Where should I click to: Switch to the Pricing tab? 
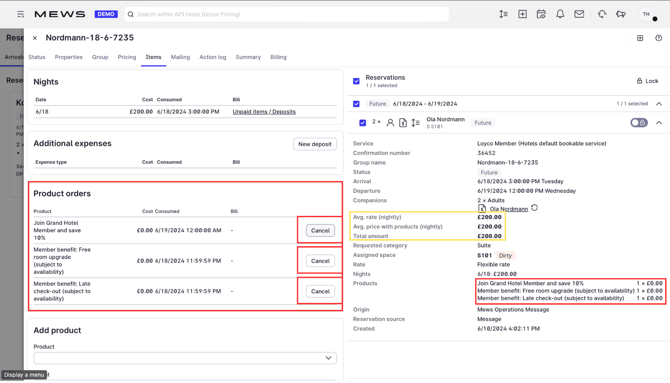point(127,57)
